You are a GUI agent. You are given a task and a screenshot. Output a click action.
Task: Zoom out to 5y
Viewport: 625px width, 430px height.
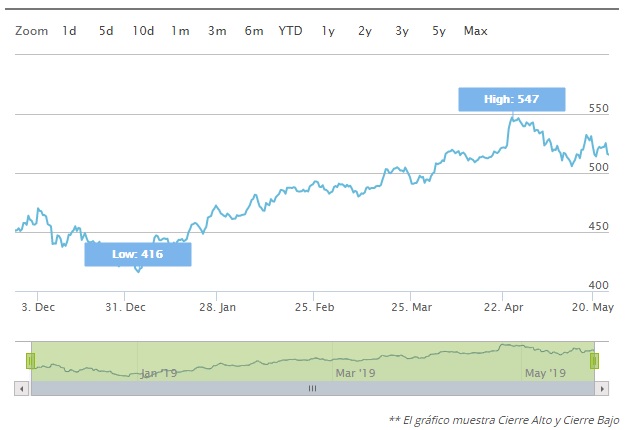click(x=439, y=31)
